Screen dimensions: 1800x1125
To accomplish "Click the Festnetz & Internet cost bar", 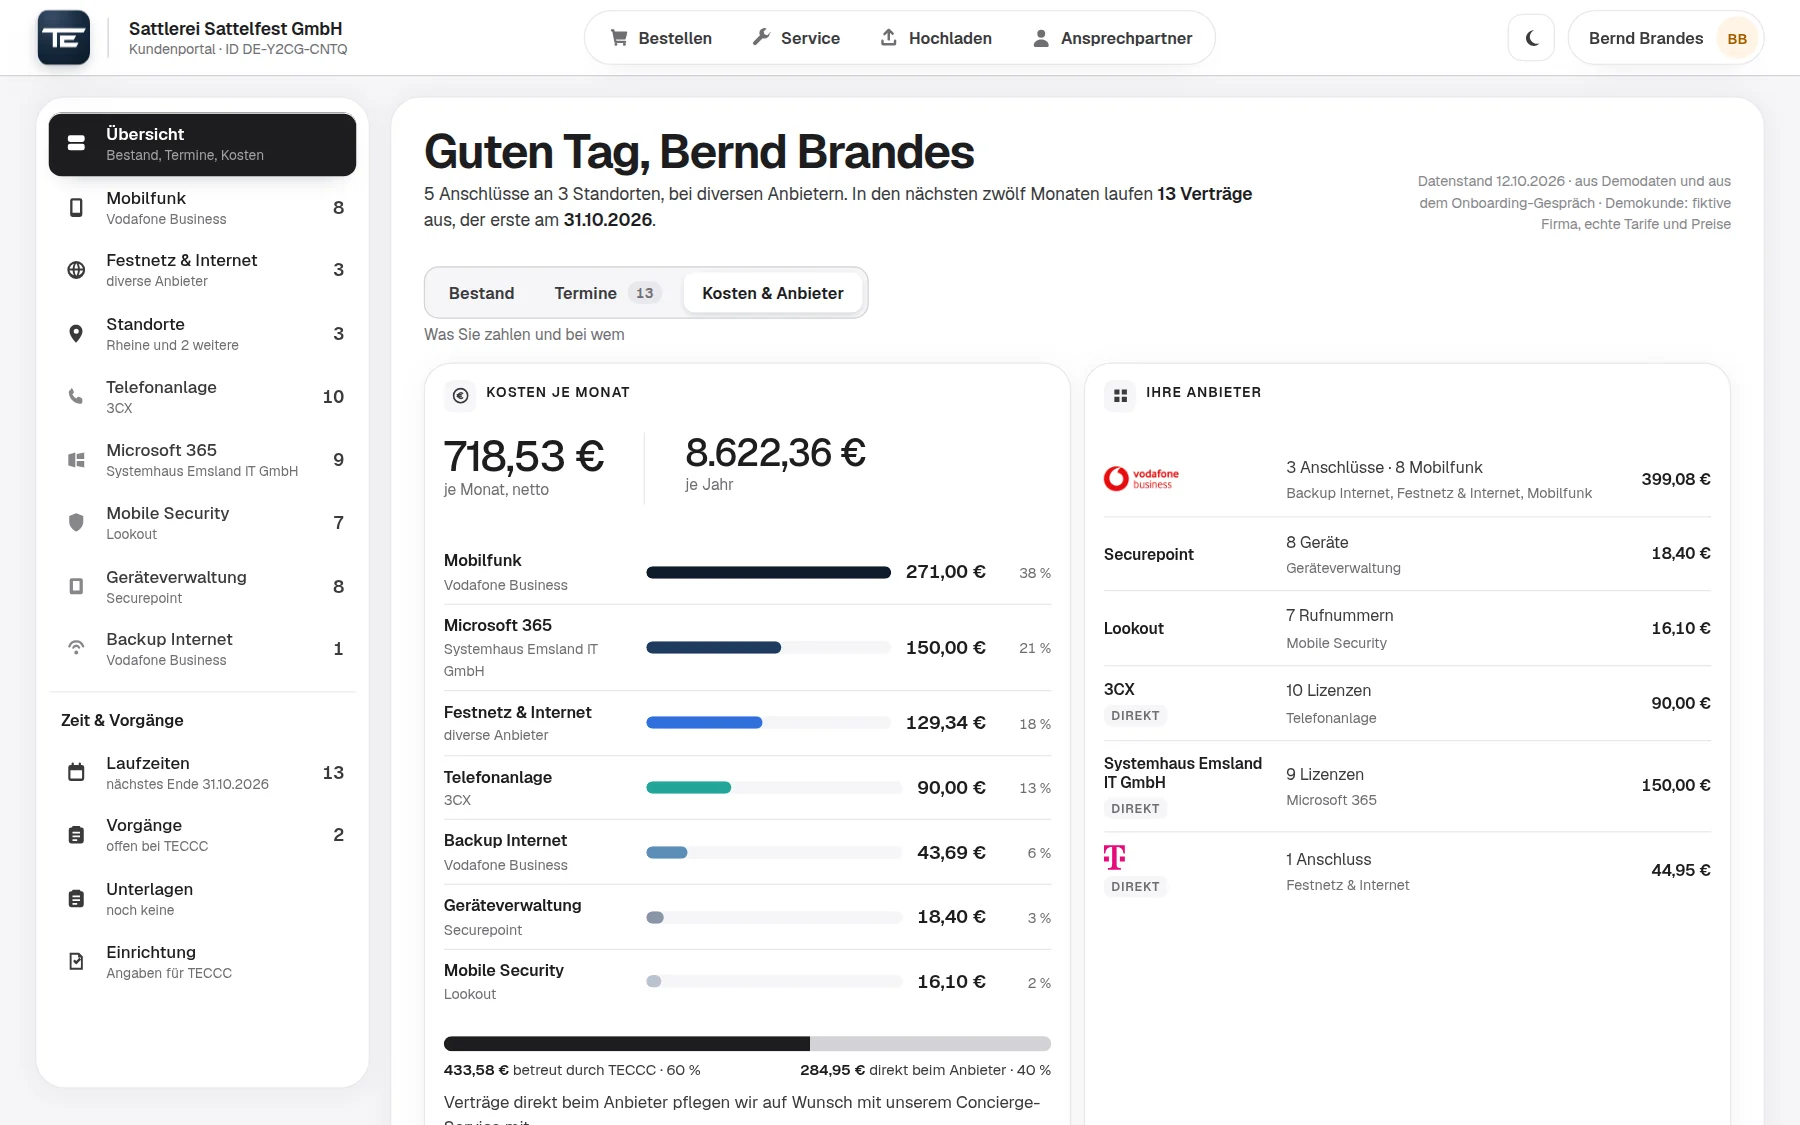I will [768, 723].
